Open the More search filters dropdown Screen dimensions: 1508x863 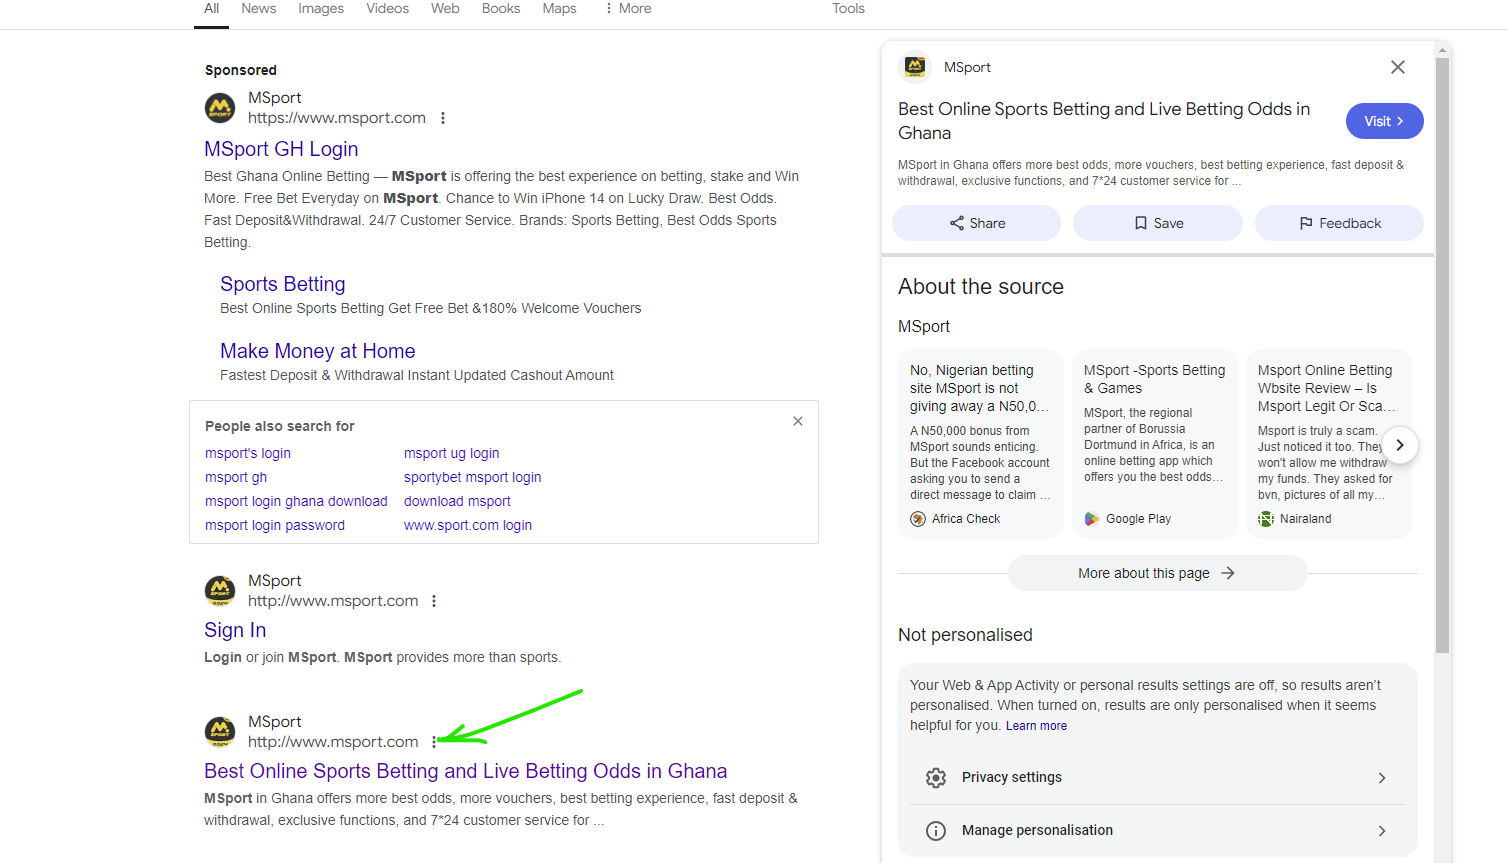[x=628, y=9]
